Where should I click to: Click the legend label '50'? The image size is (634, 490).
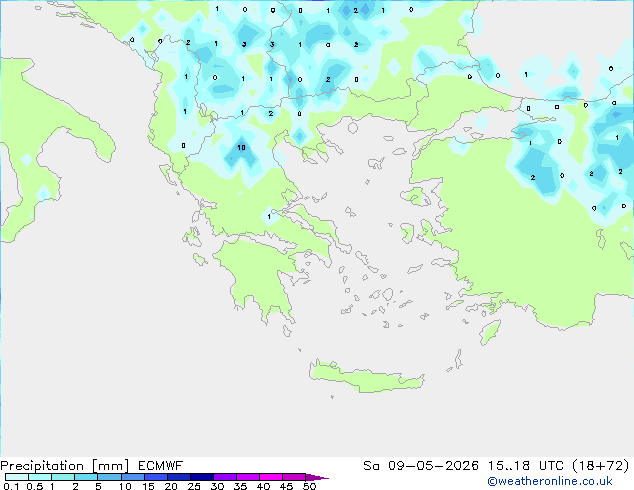[x=309, y=486]
